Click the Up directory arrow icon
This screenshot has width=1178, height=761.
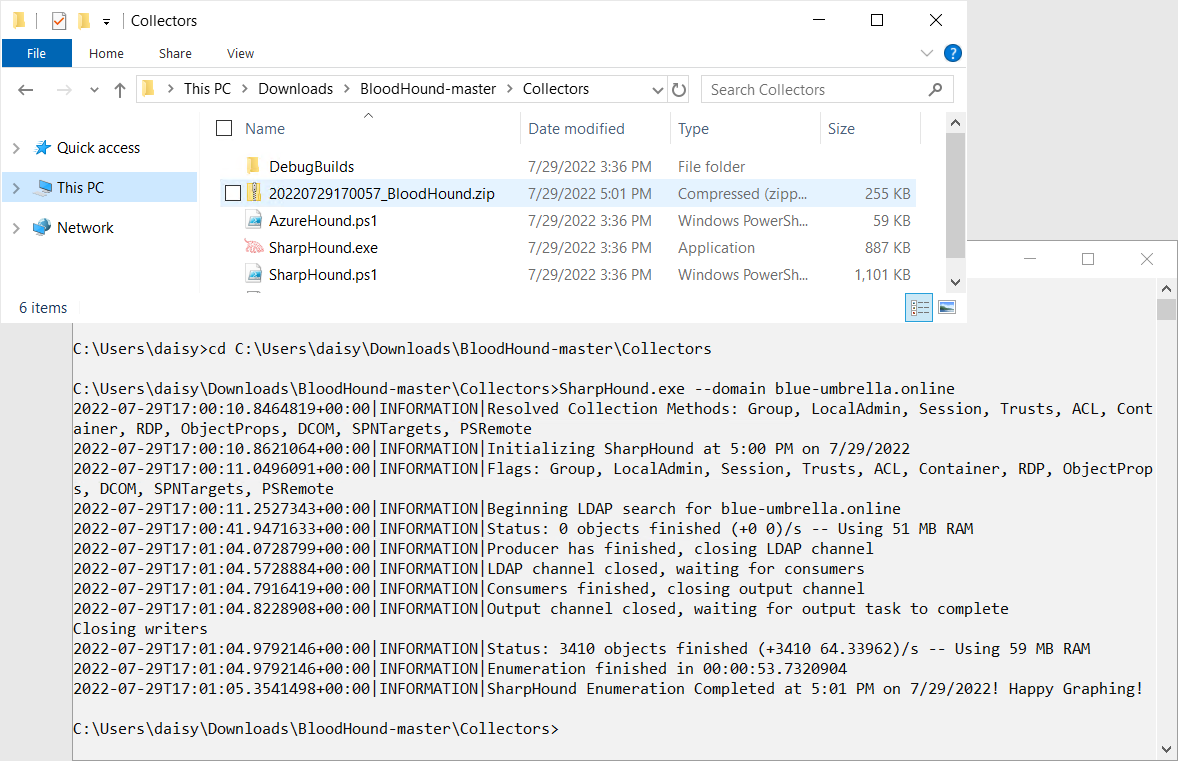tap(120, 89)
